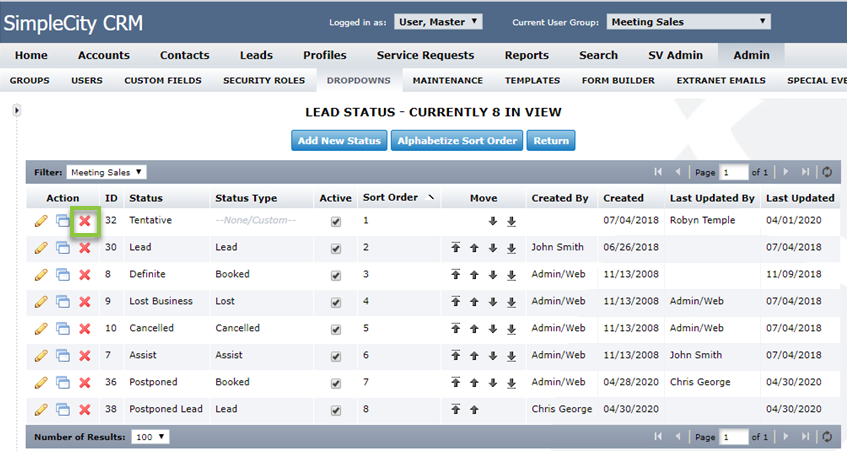
Task: Go to the SV Admin menu
Action: [675, 55]
